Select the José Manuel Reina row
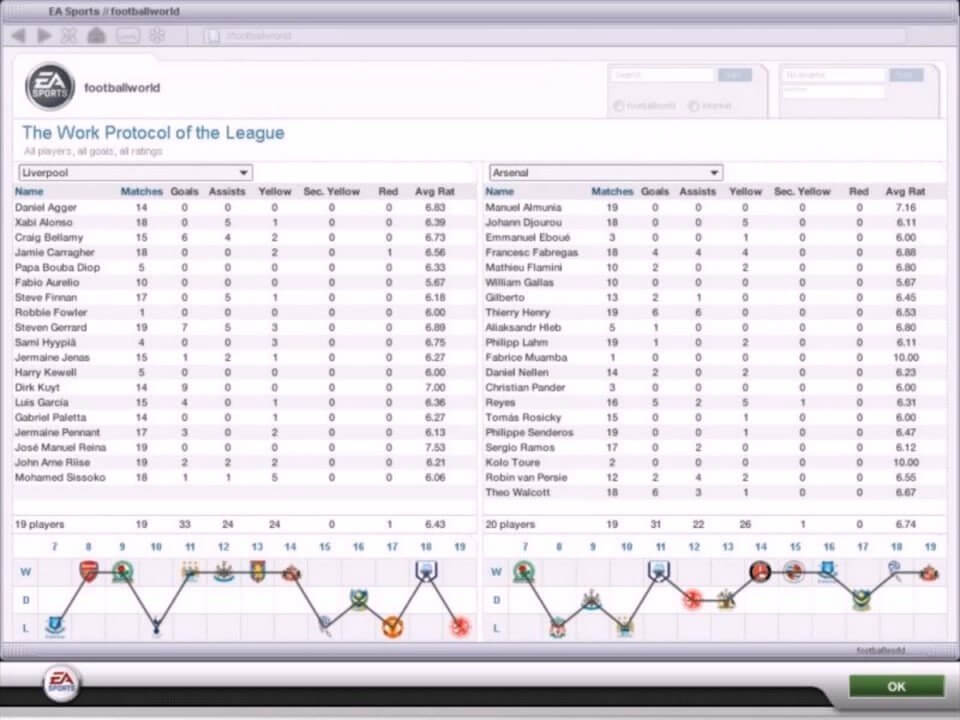 [244, 448]
